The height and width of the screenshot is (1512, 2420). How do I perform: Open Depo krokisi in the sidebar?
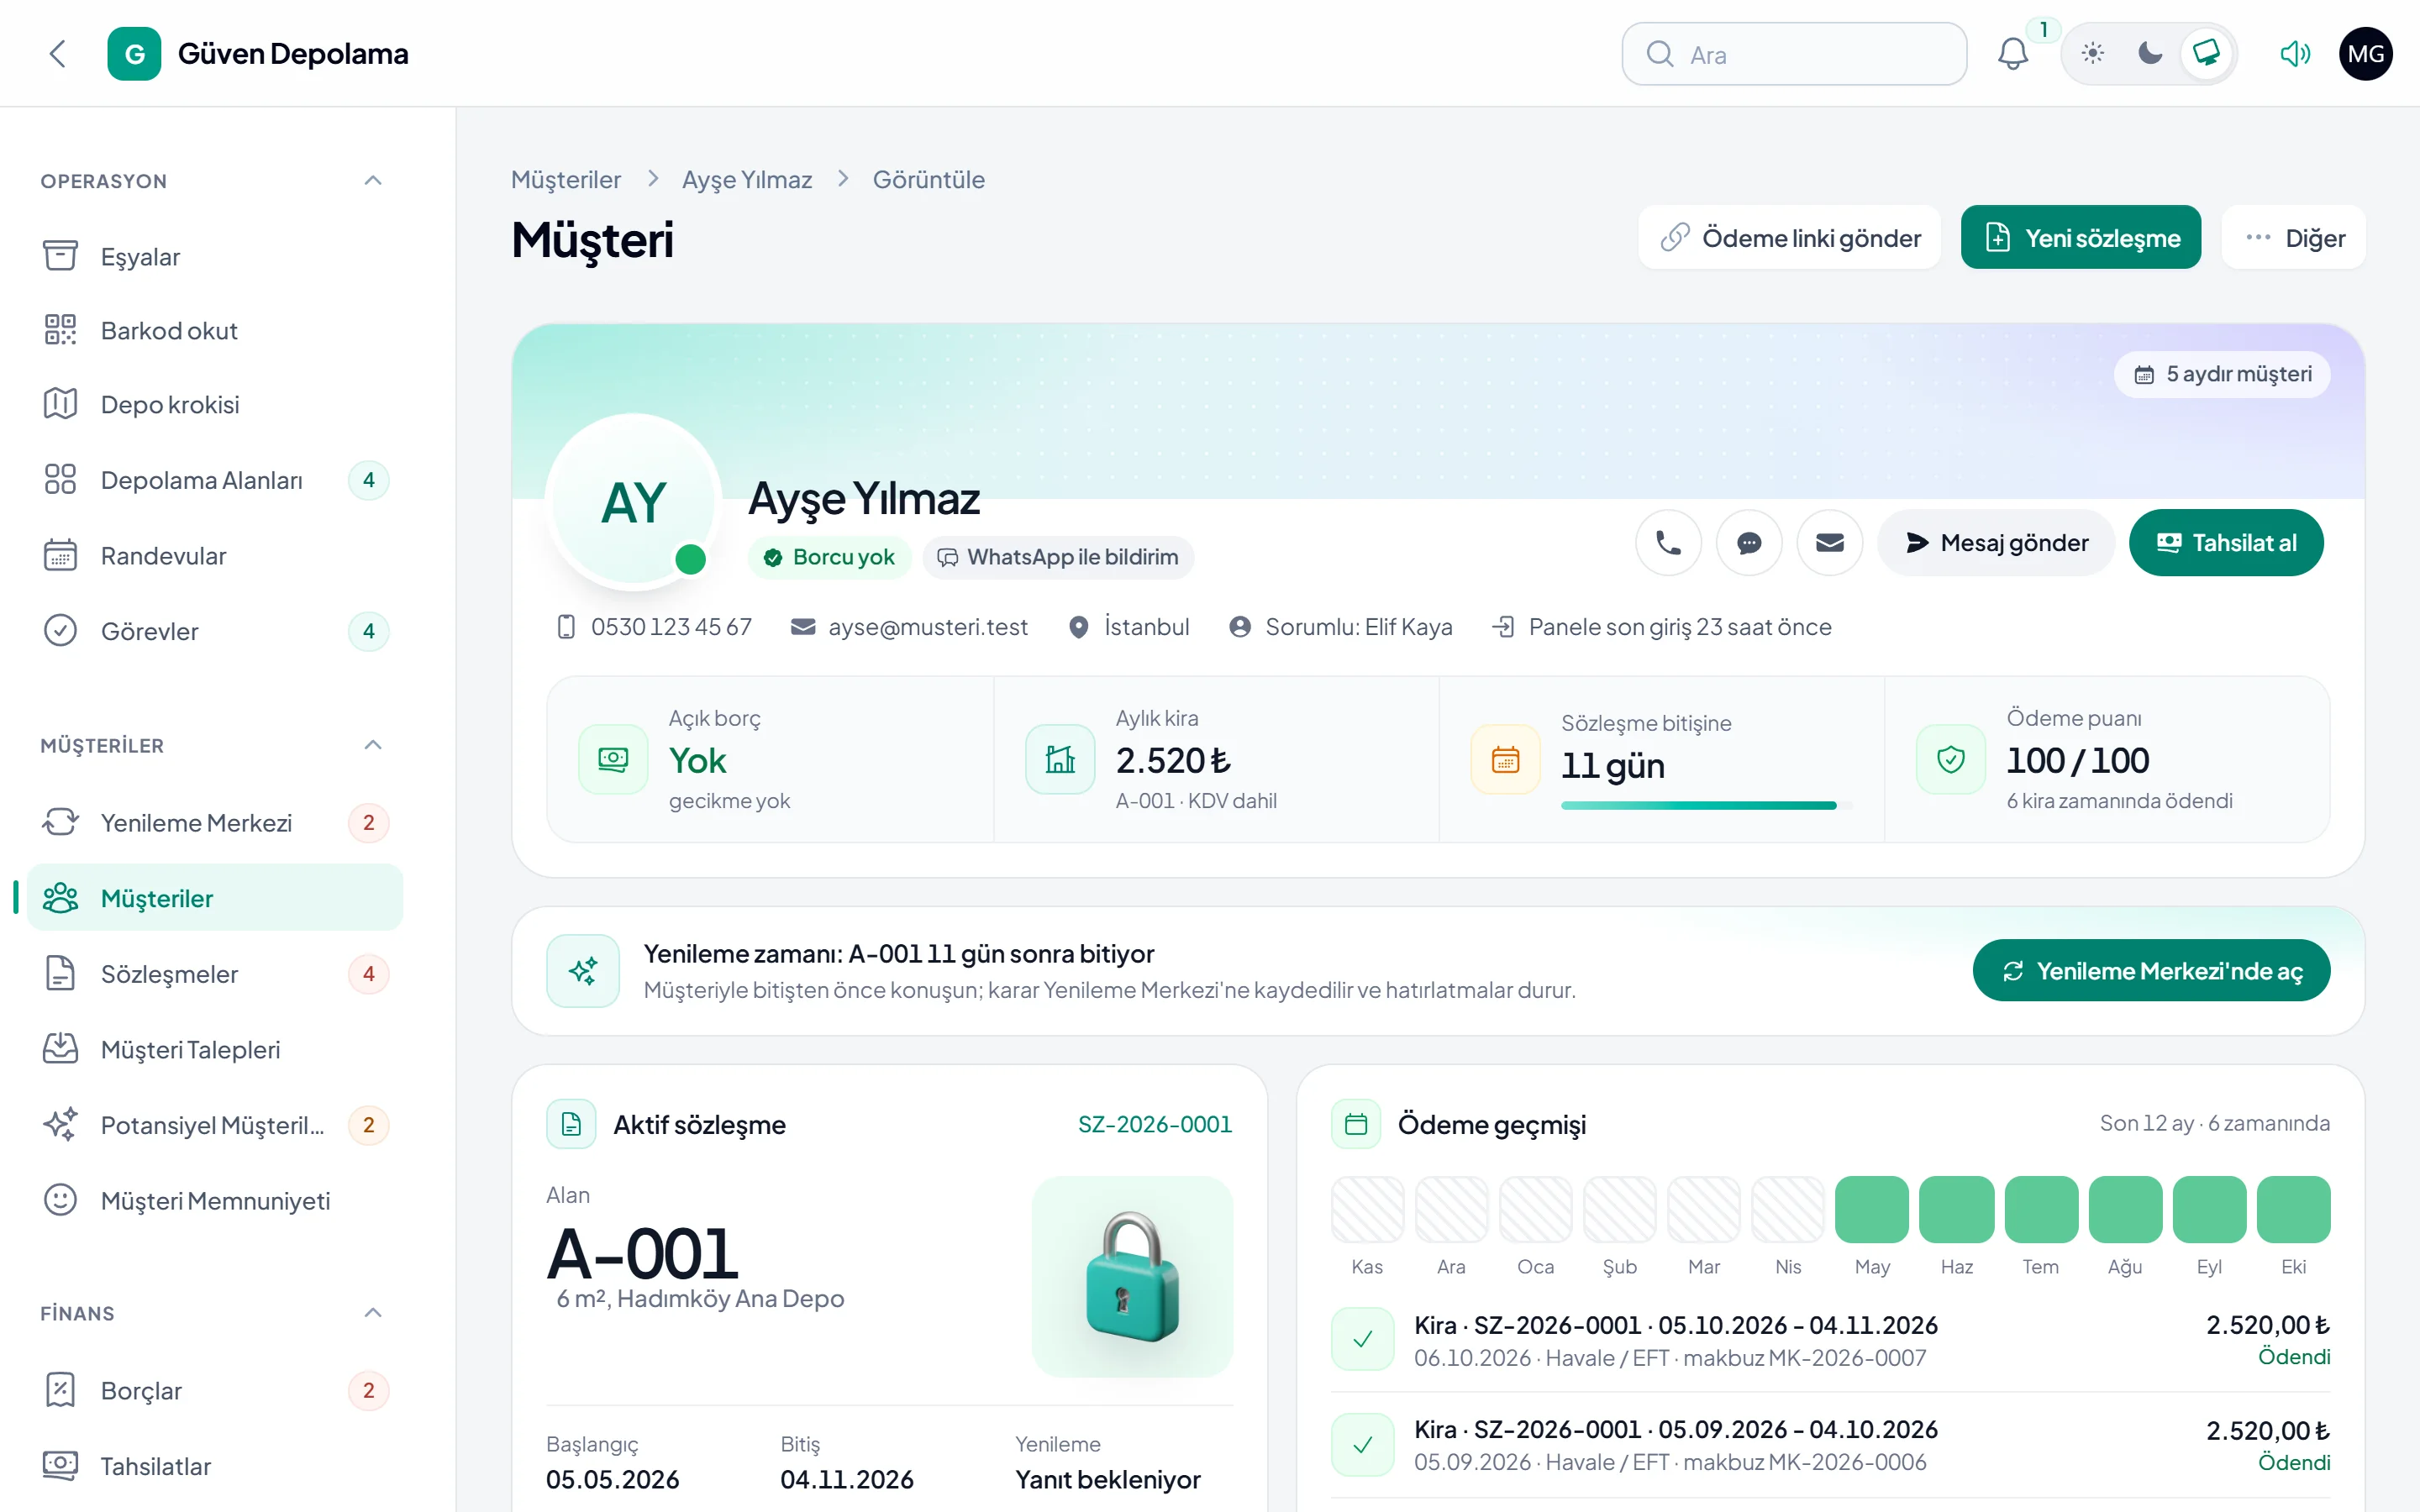(x=215, y=405)
